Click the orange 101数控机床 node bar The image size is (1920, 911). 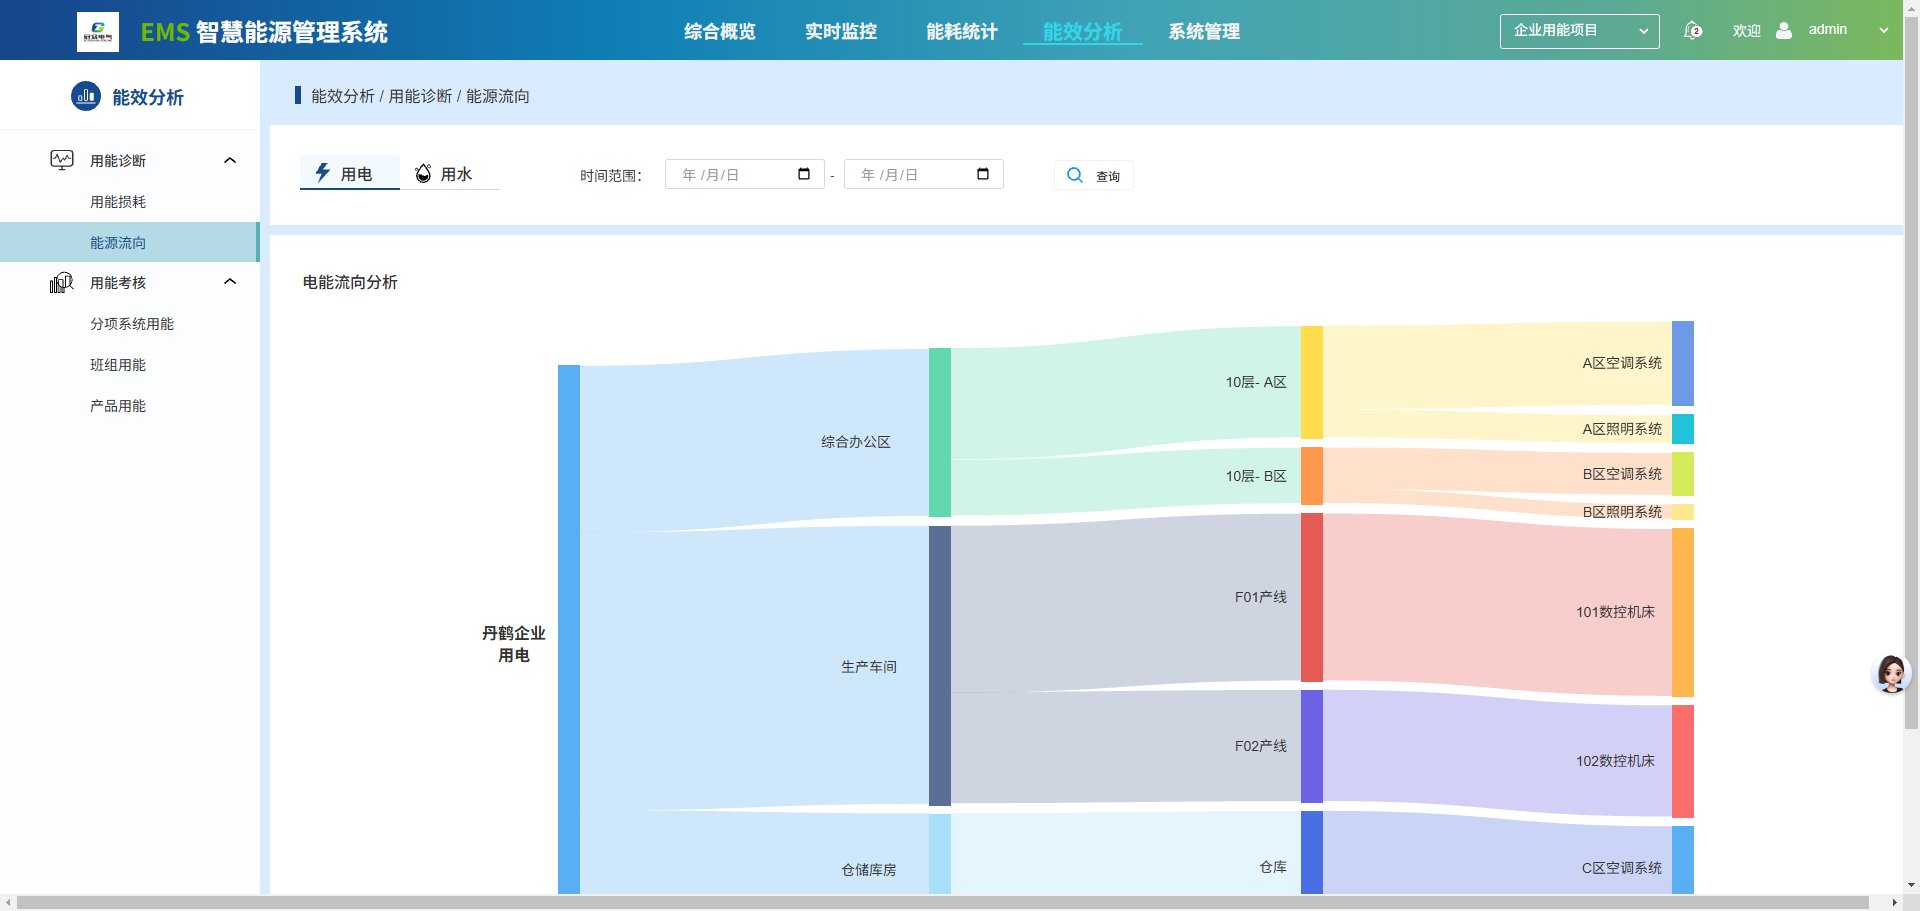[x=1683, y=612]
